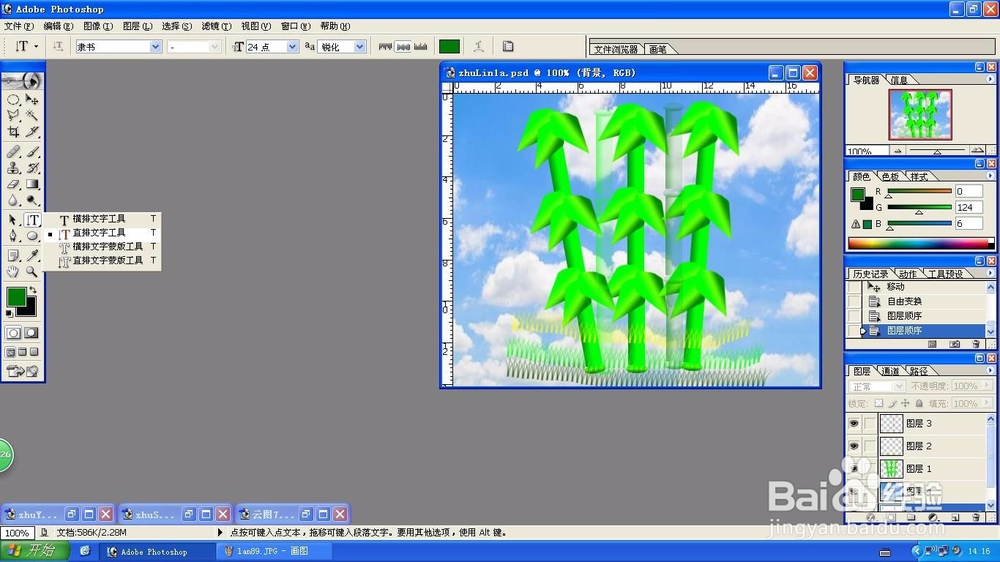Screen dimensions: 1000x562
Task: Hide 图层 3 visibility eye
Action: (x=854, y=424)
